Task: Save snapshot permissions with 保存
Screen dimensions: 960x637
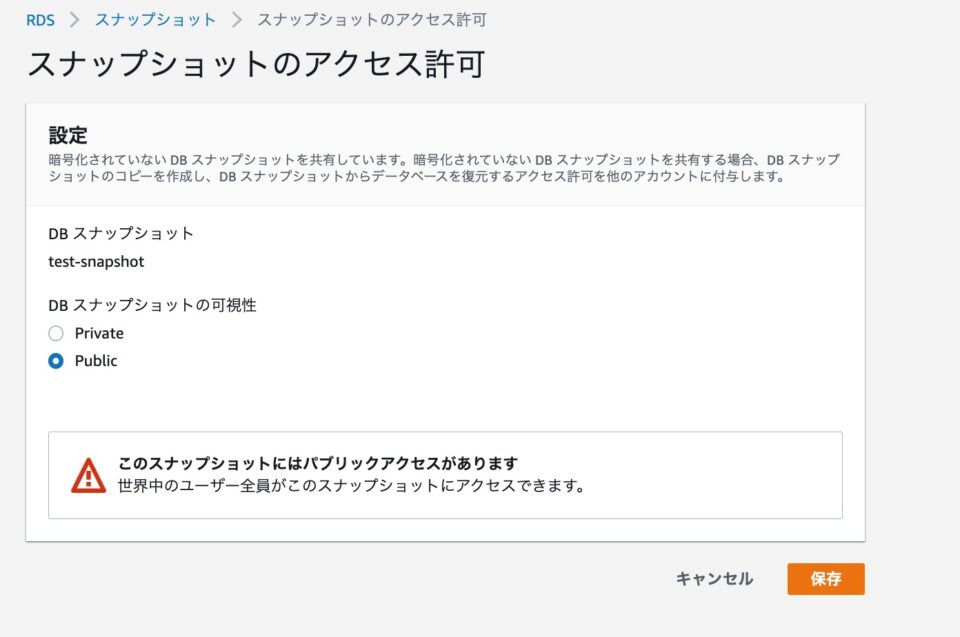Action: point(826,579)
